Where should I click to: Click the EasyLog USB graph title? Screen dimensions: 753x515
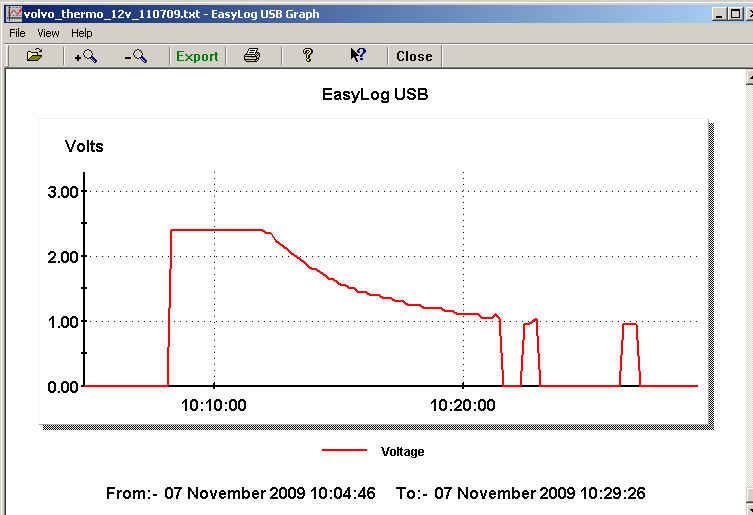(375, 96)
